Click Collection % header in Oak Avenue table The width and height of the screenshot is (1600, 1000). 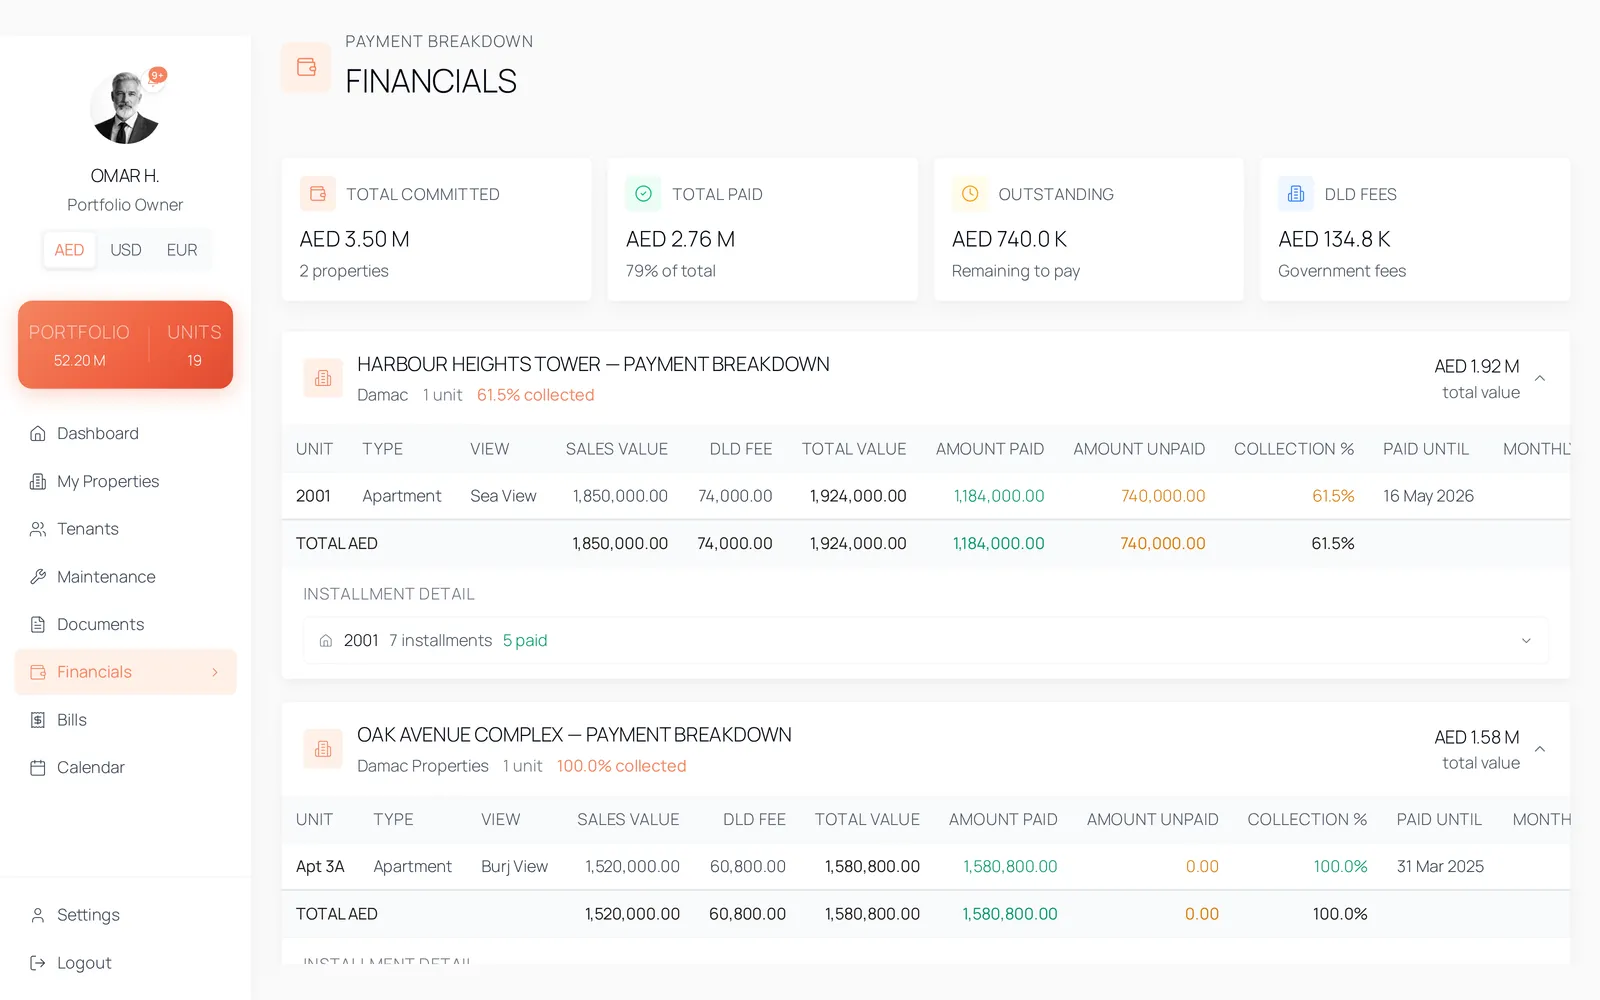(x=1307, y=820)
